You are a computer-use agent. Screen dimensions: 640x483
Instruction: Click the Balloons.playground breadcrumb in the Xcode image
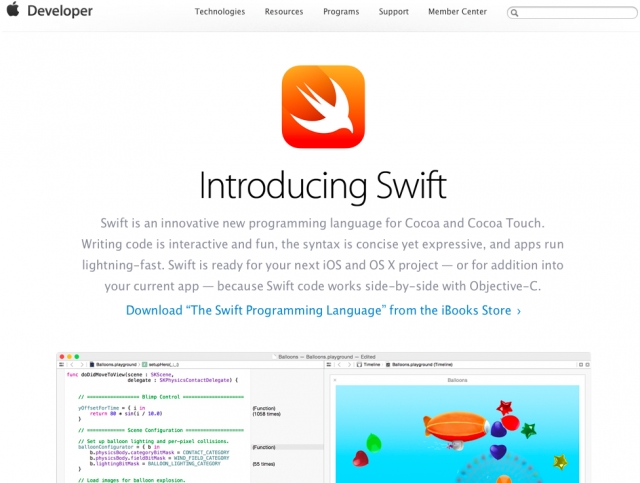click(113, 364)
